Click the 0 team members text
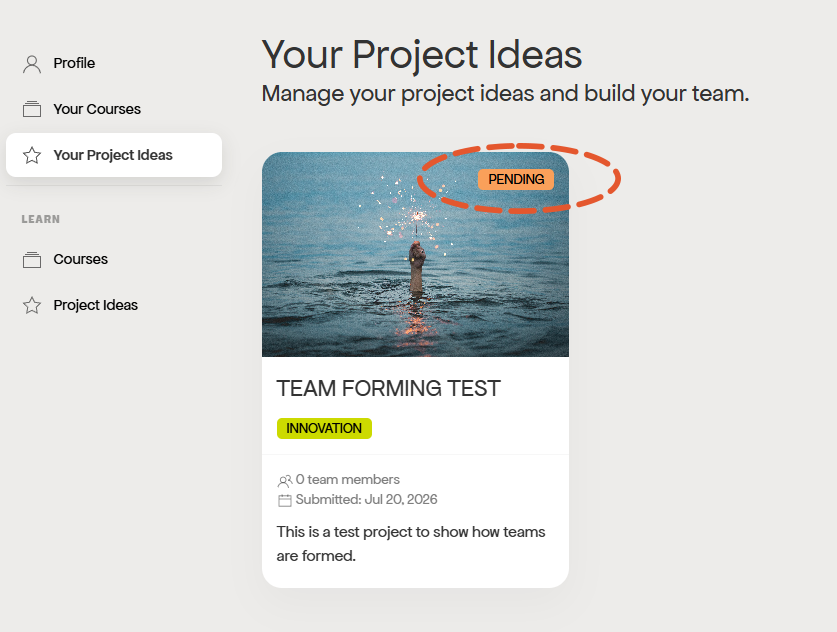 (x=348, y=479)
